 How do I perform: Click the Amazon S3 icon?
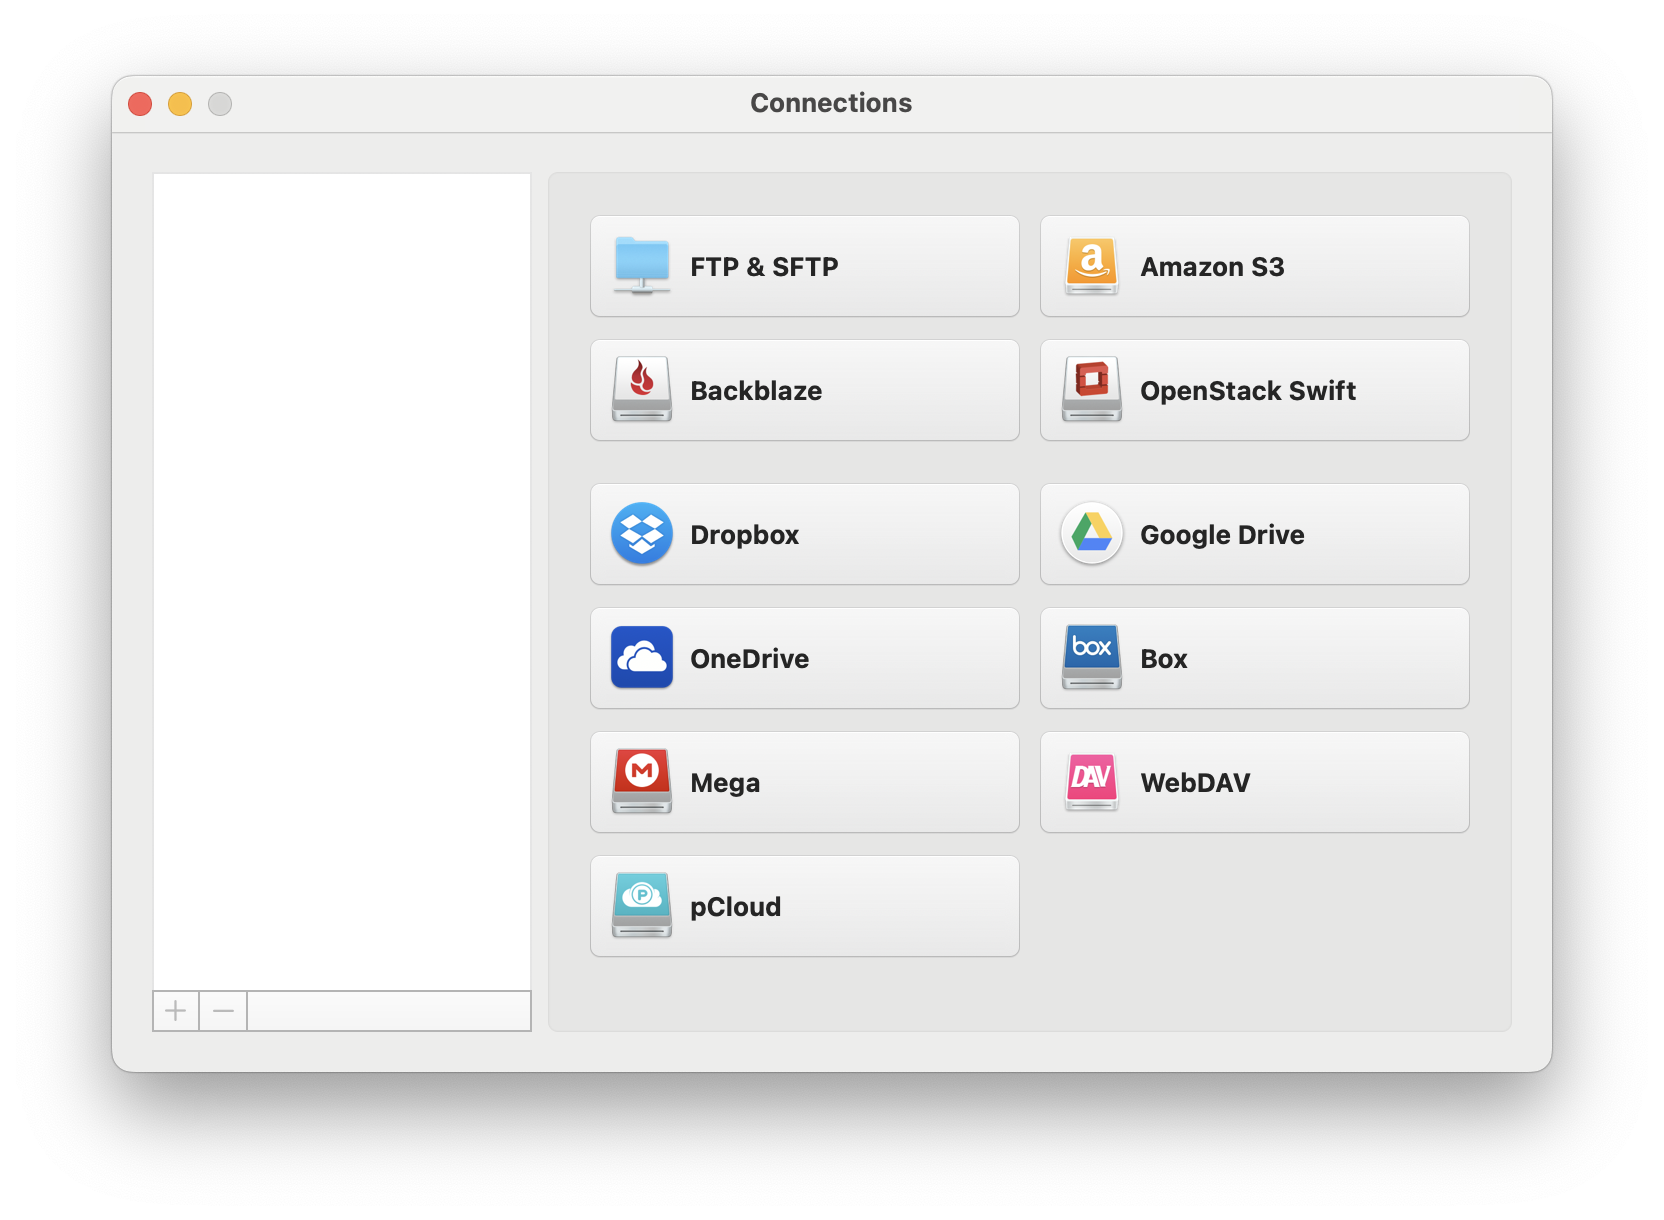1091,266
